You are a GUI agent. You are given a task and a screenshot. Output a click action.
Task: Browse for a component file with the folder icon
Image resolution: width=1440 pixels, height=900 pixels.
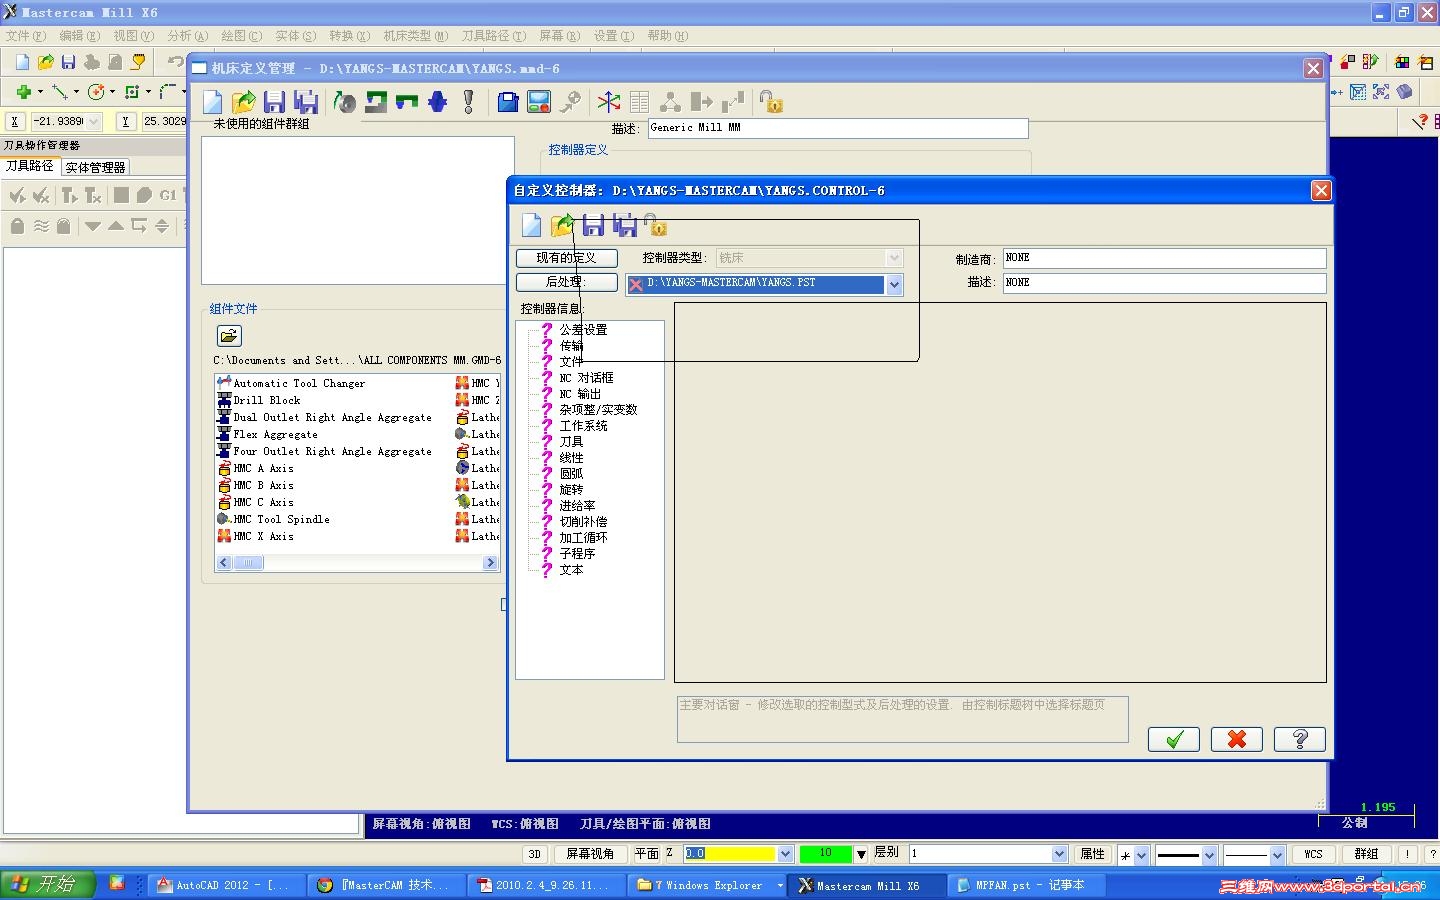(x=229, y=336)
